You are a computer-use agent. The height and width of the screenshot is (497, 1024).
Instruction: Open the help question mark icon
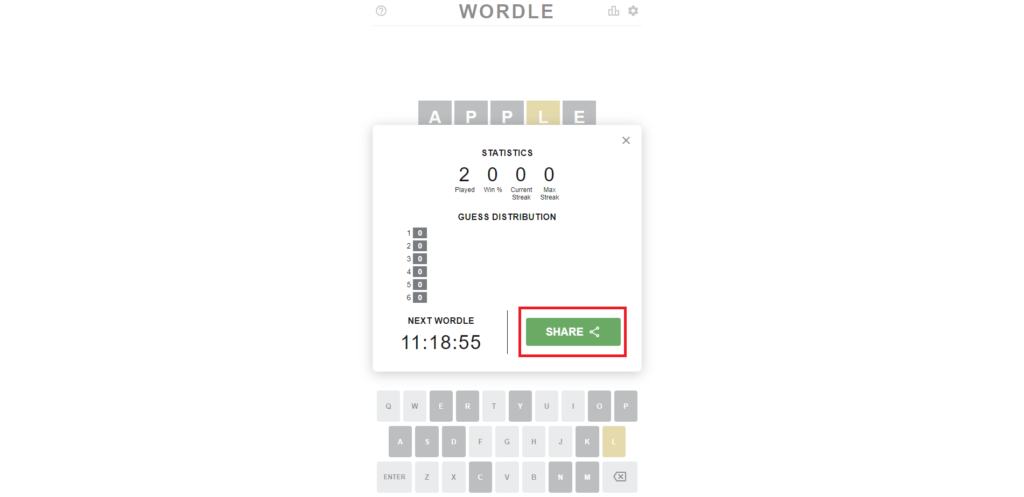click(x=381, y=11)
